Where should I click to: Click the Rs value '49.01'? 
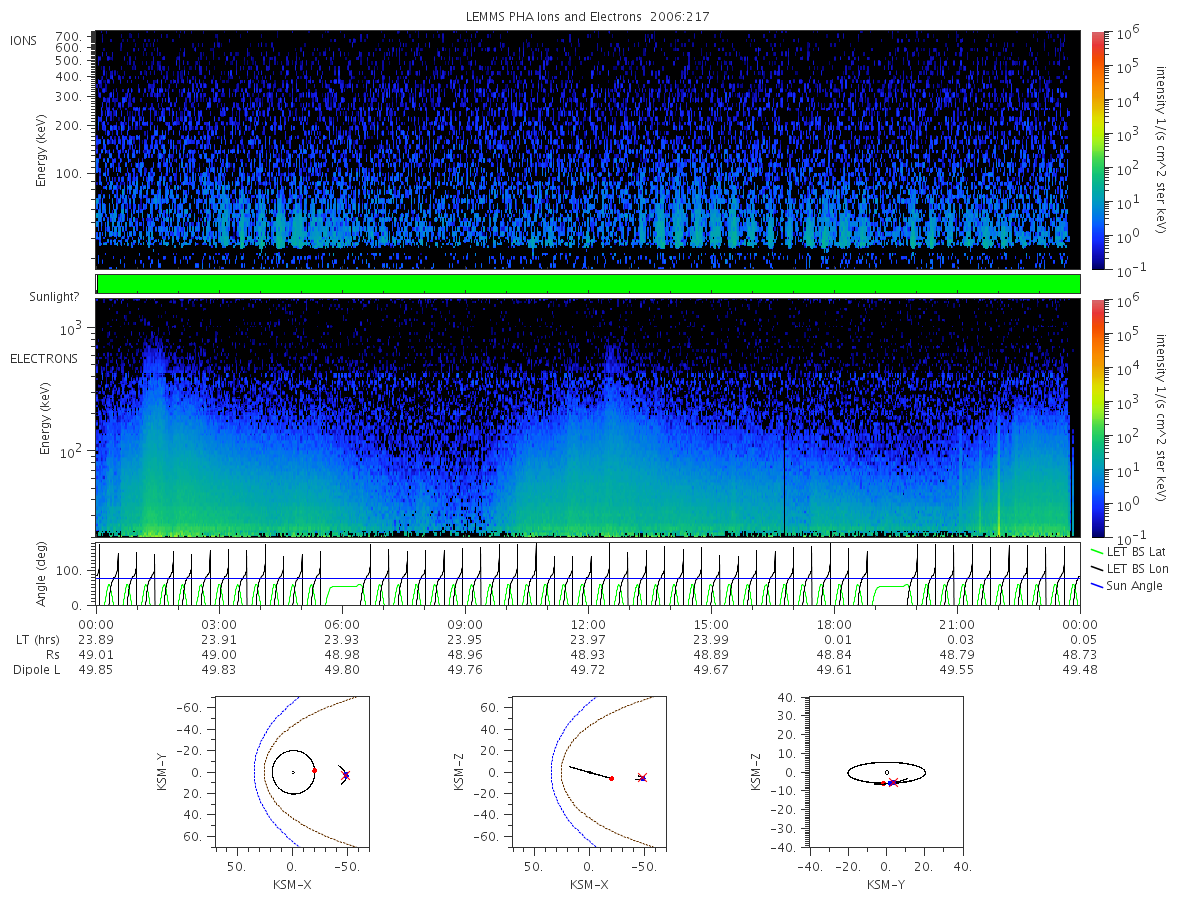pos(96,655)
